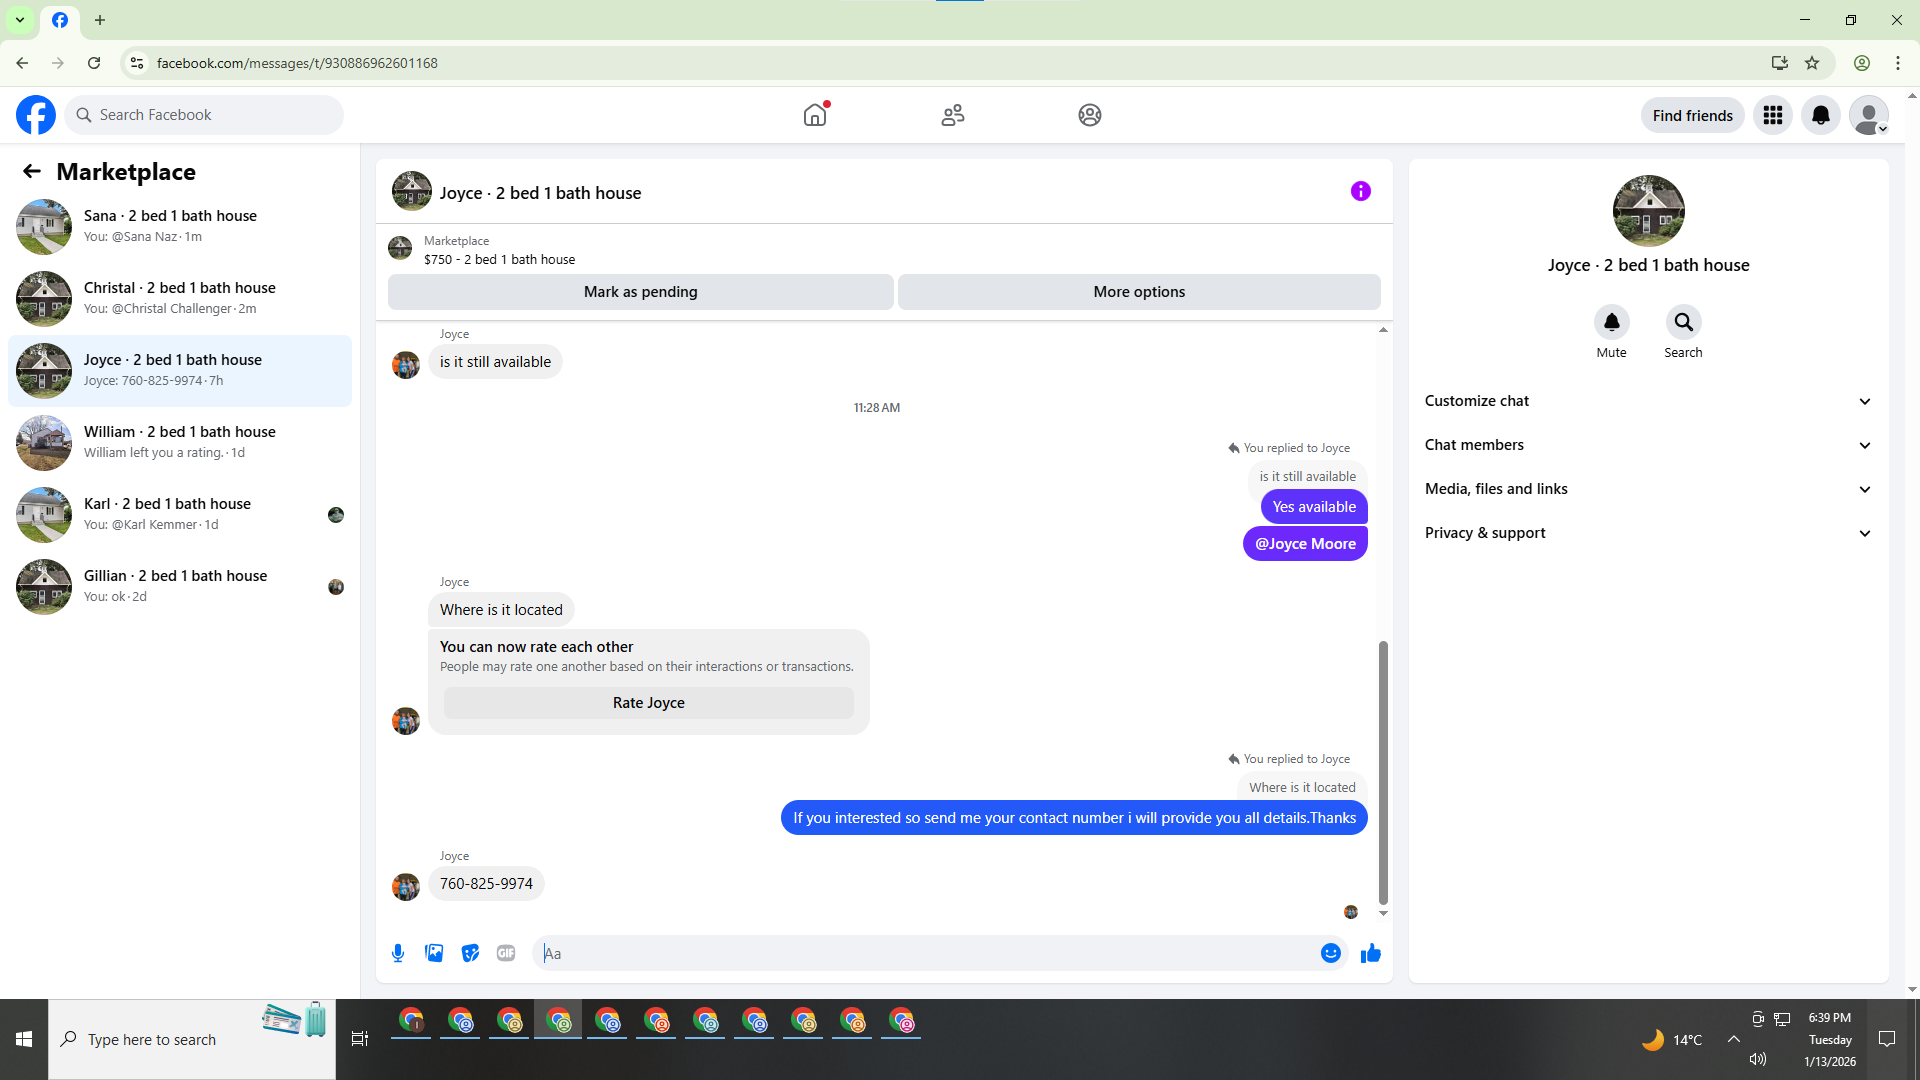Open the emoji picker in the message box
This screenshot has height=1080, width=1920.
coord(1330,953)
